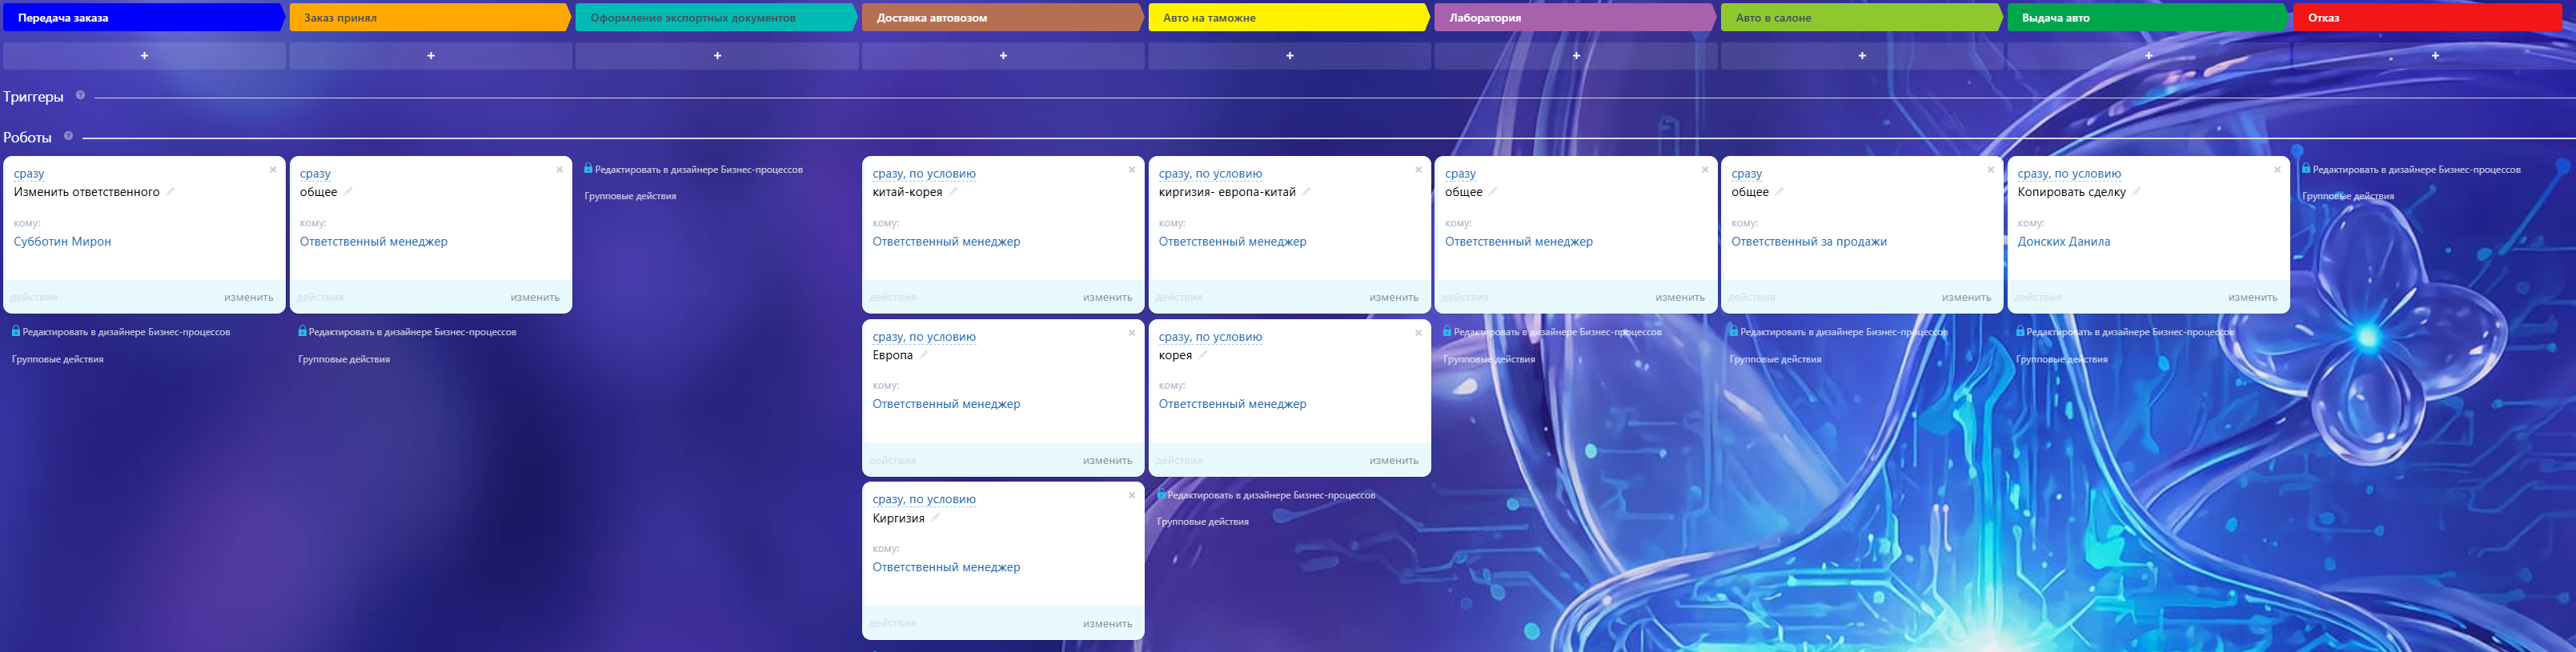Remove the Киргизия robot card
2576x652 pixels.
1132,496
